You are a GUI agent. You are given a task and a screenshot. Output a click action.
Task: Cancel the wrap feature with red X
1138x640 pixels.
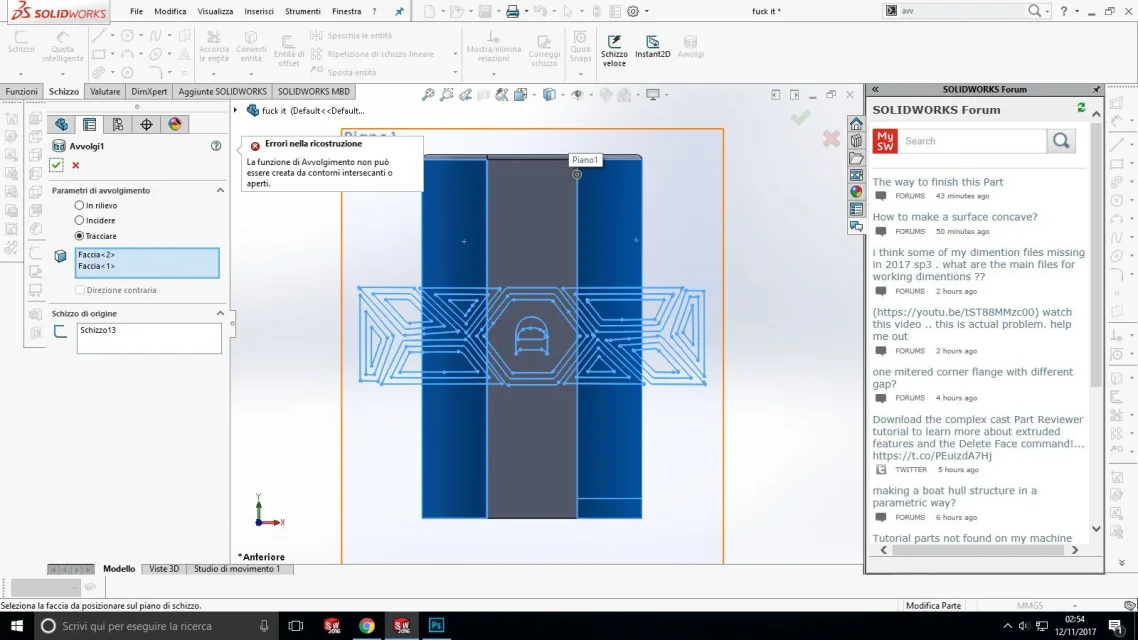(x=75, y=165)
